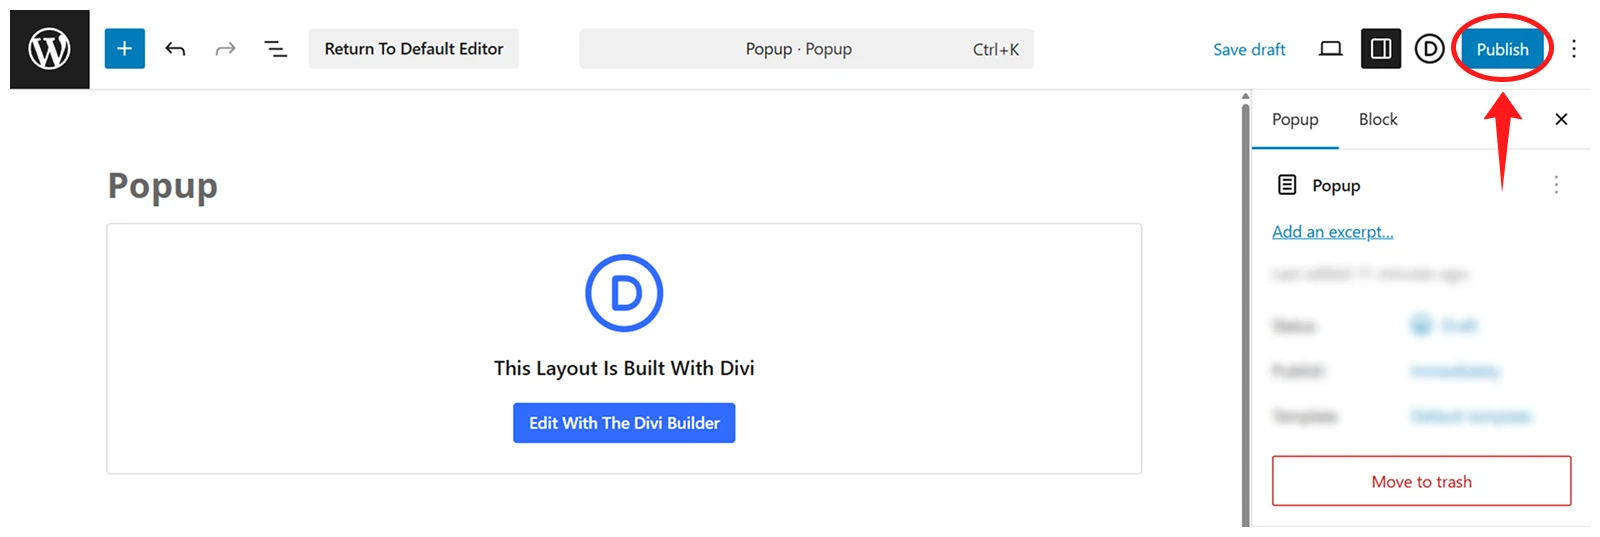Click the Move to trash button
This screenshot has height=537, width=1600.
pyautogui.click(x=1421, y=482)
